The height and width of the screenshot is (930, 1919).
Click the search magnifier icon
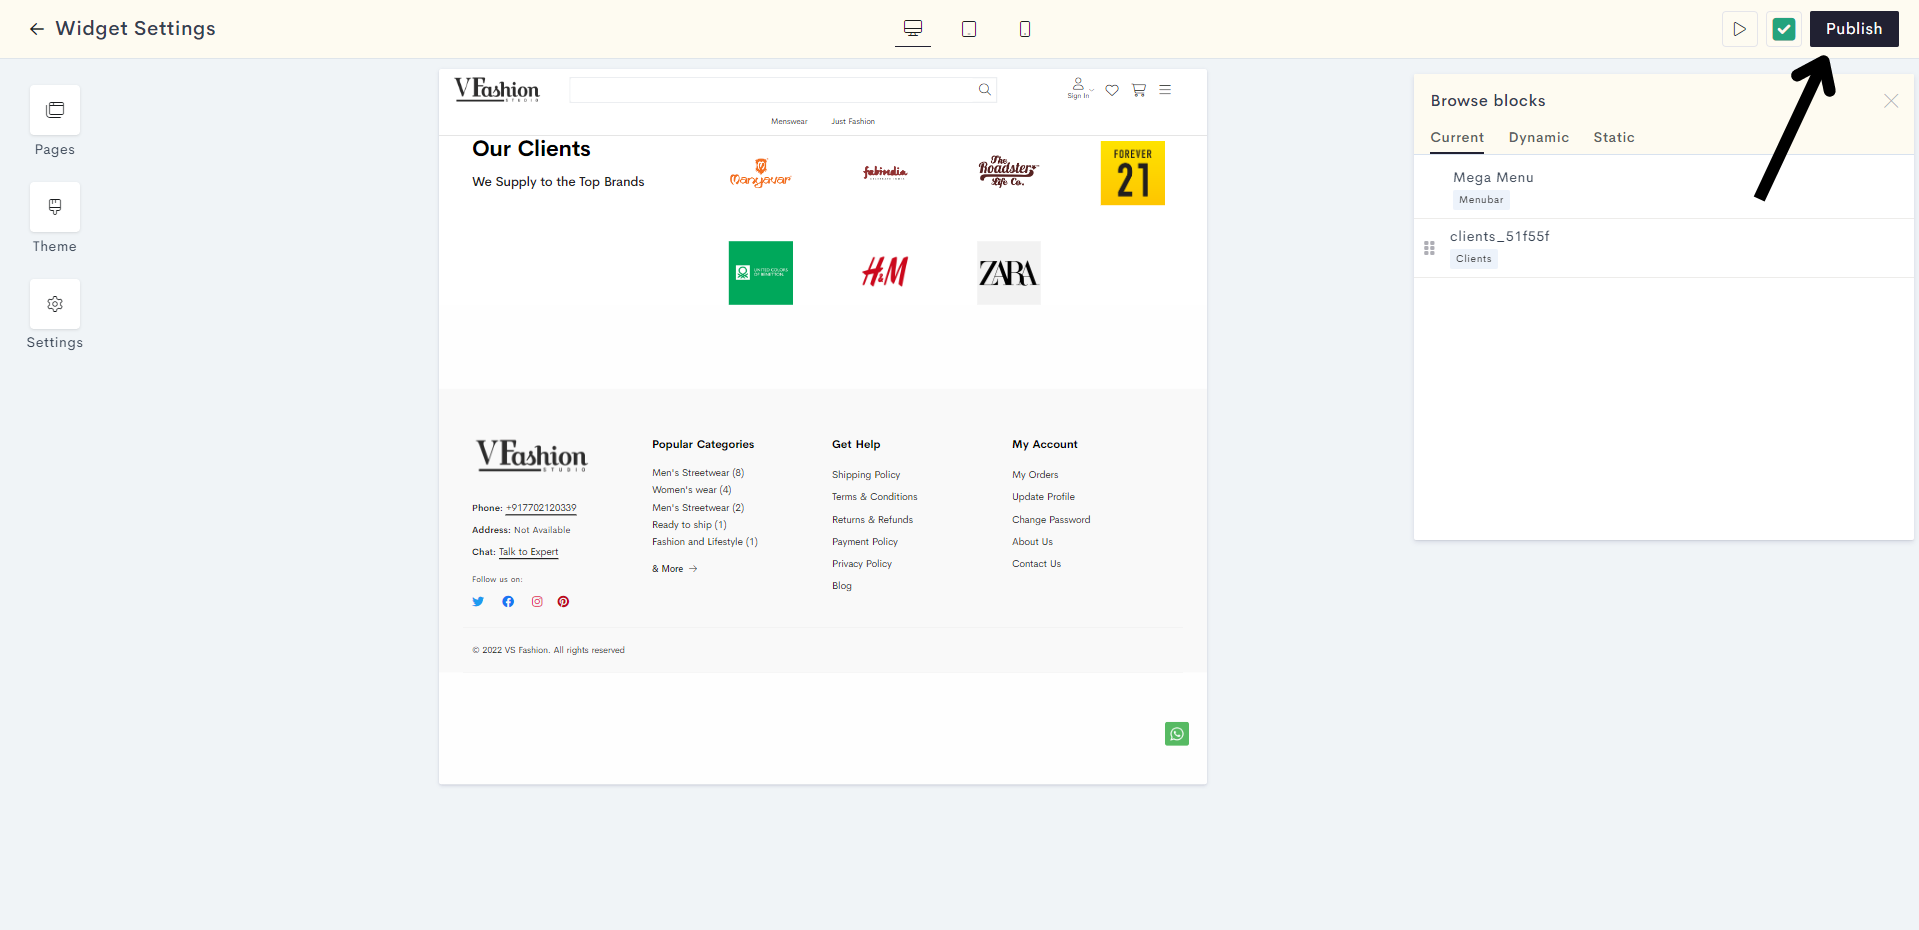tap(985, 90)
